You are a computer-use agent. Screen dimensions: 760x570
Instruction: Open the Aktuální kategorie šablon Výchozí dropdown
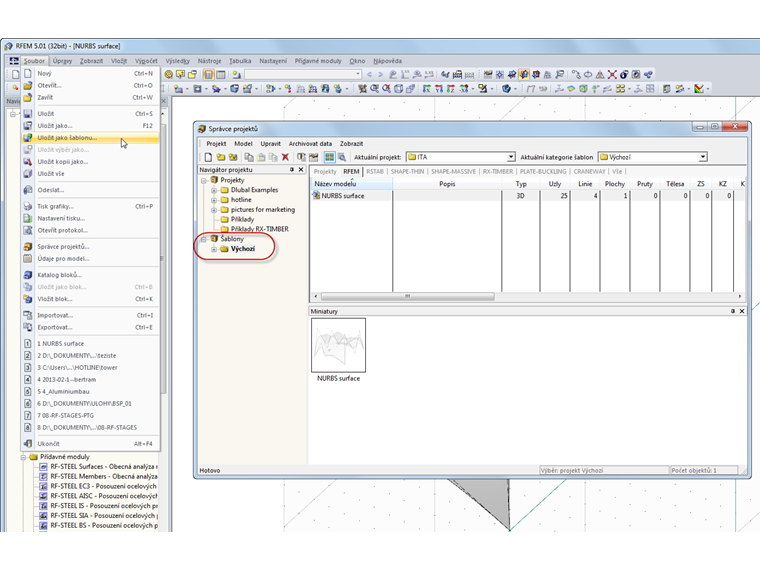tap(703, 157)
